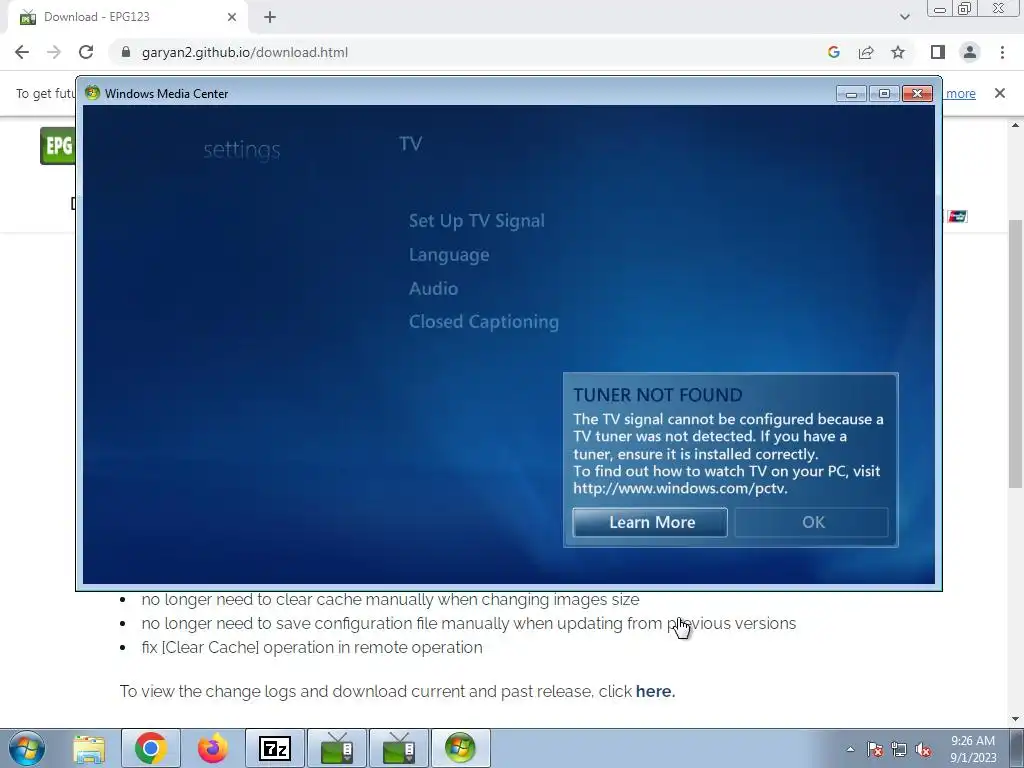Click the address bar URL
This screenshot has width=1024, height=768.
click(245, 52)
